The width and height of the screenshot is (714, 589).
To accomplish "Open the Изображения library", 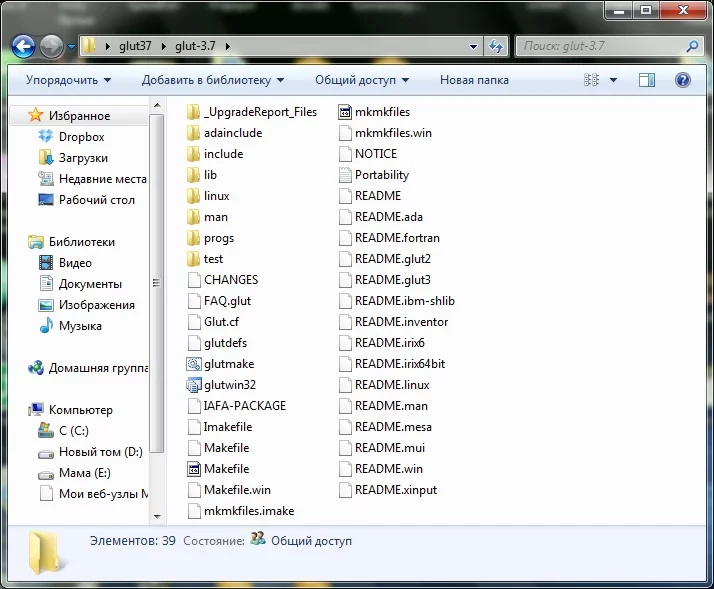I will click(97, 305).
